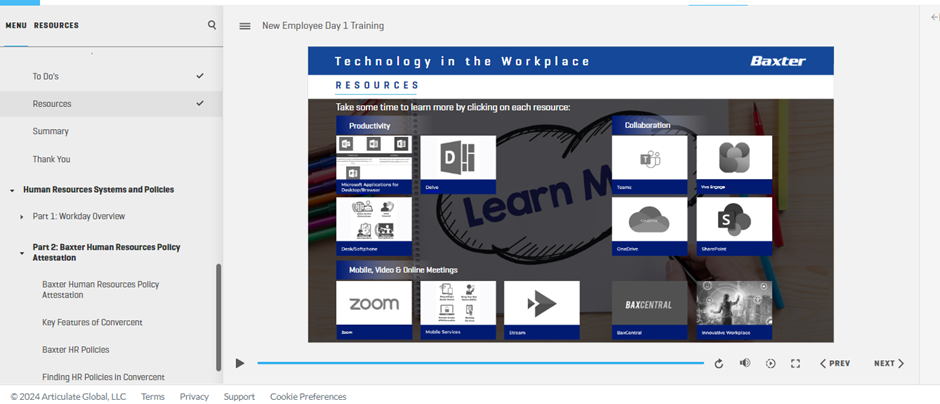
Task: Open Cookie Preferences footer link
Action: pyautogui.click(x=308, y=397)
